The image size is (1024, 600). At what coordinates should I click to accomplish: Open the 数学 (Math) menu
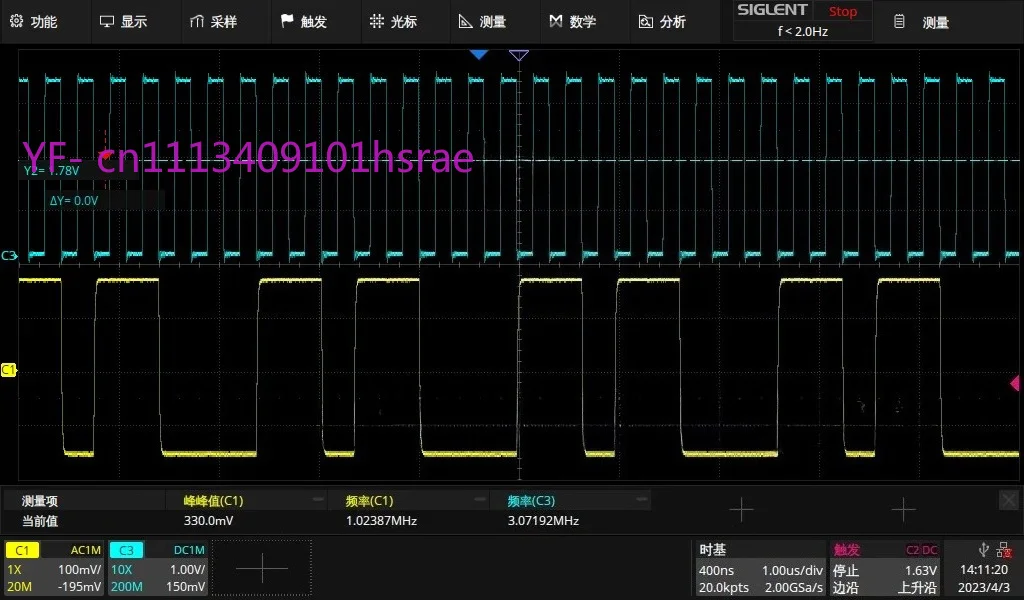572,22
